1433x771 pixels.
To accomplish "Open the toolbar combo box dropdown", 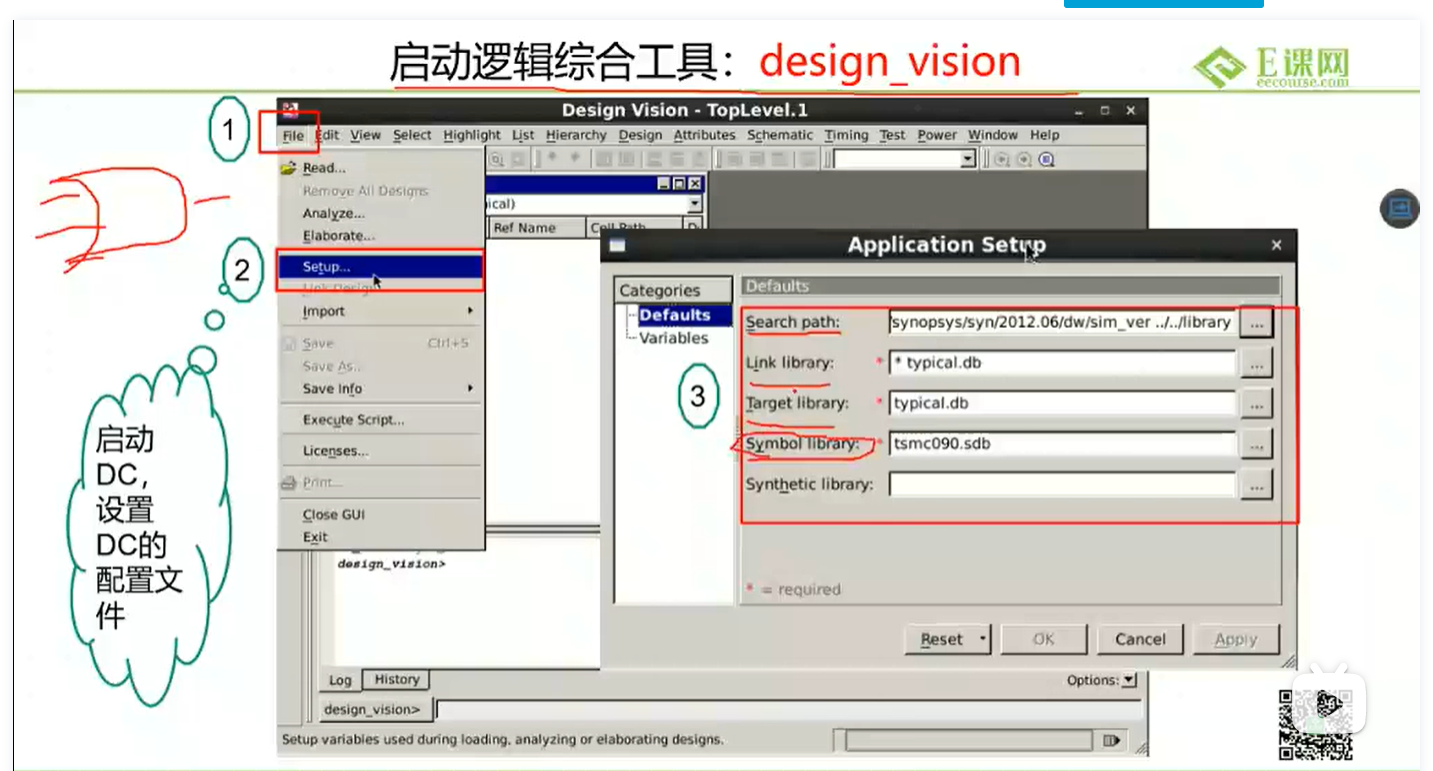I will click(x=967, y=160).
